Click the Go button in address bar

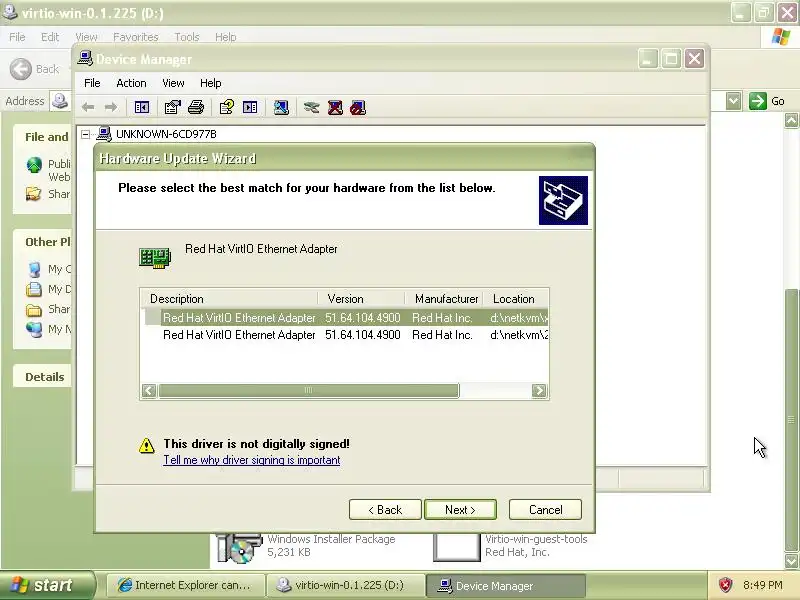(767, 101)
